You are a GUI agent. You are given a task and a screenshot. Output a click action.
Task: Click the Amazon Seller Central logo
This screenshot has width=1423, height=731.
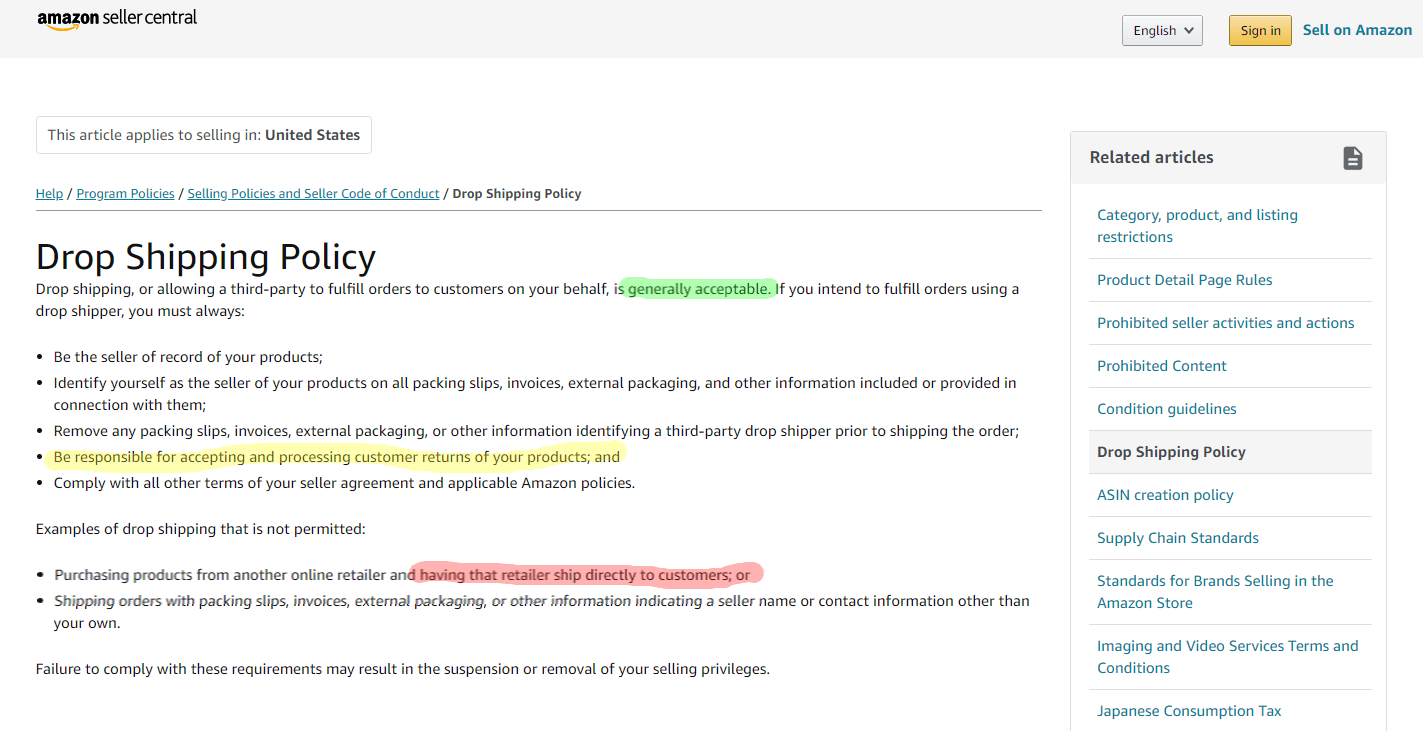pyautogui.click(x=117, y=20)
